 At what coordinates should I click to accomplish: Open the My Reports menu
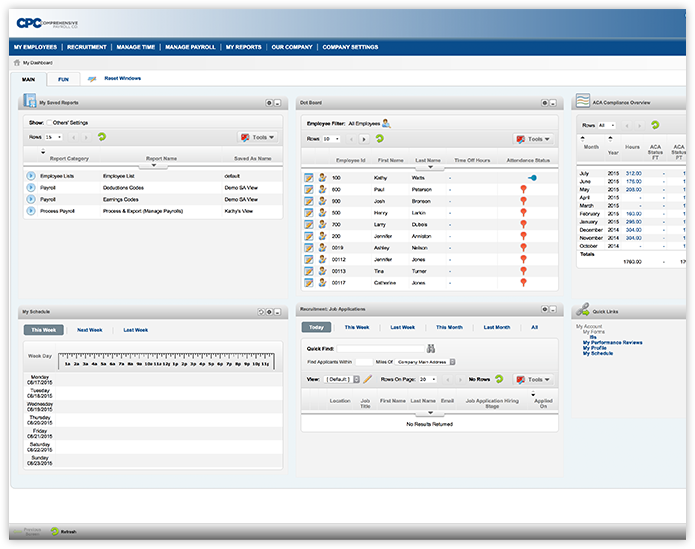coord(244,47)
